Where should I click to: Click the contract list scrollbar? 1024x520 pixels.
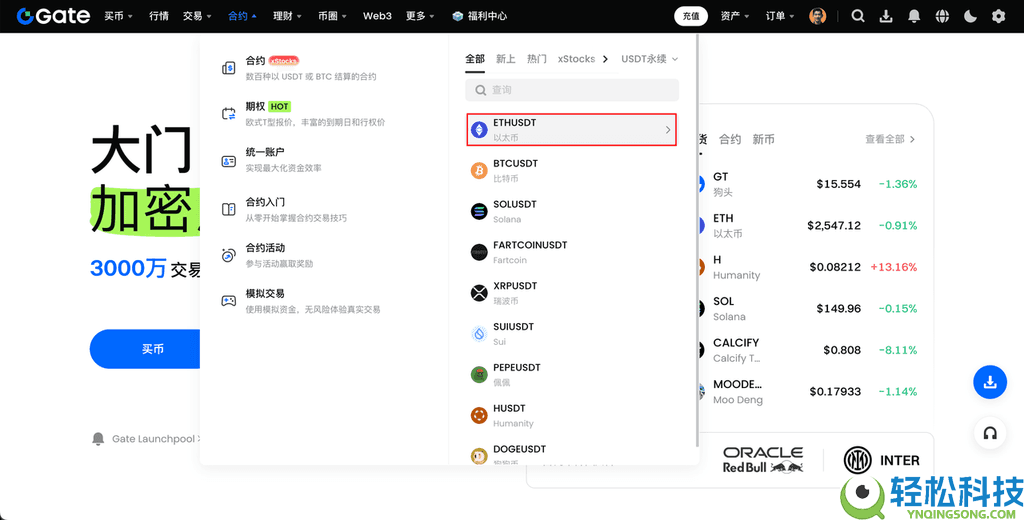coord(696,242)
